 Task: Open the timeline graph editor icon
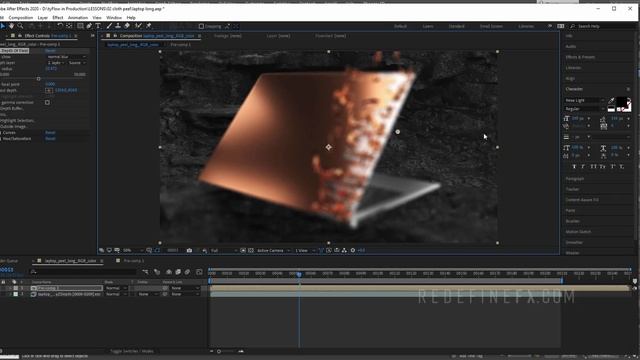199,271
